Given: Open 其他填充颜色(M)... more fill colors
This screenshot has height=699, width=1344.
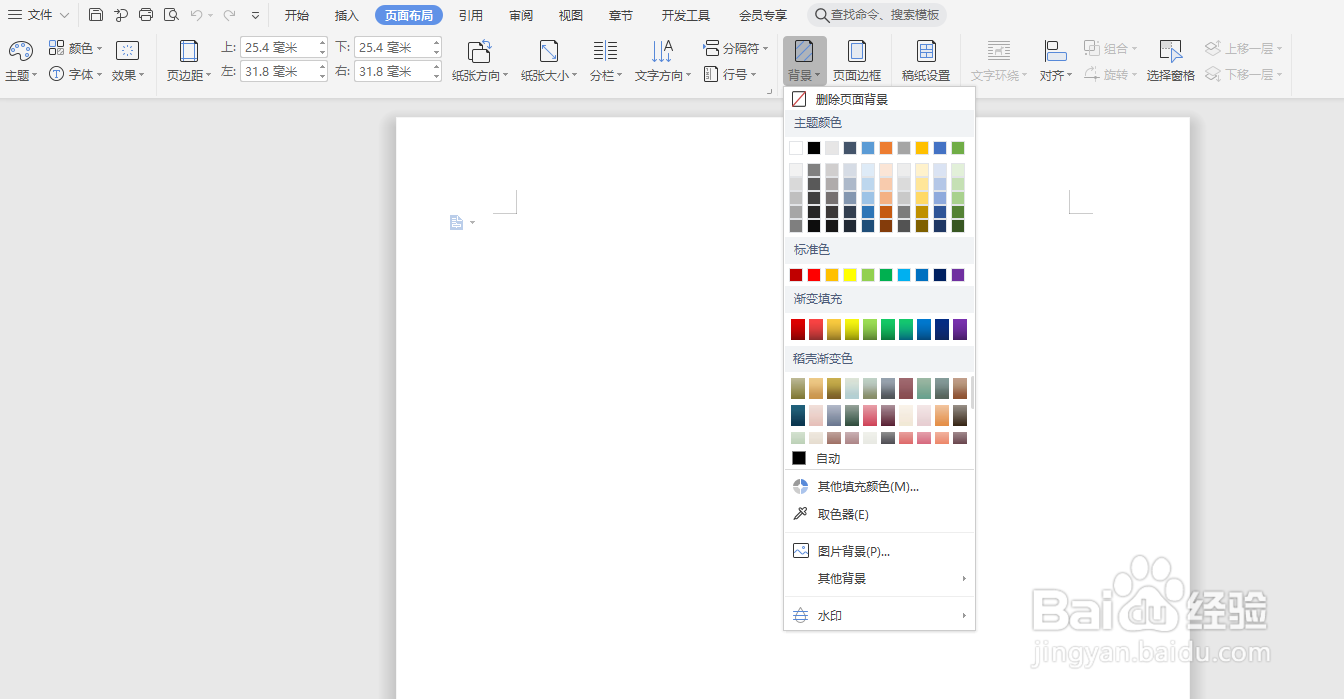Looking at the screenshot, I should [x=867, y=487].
